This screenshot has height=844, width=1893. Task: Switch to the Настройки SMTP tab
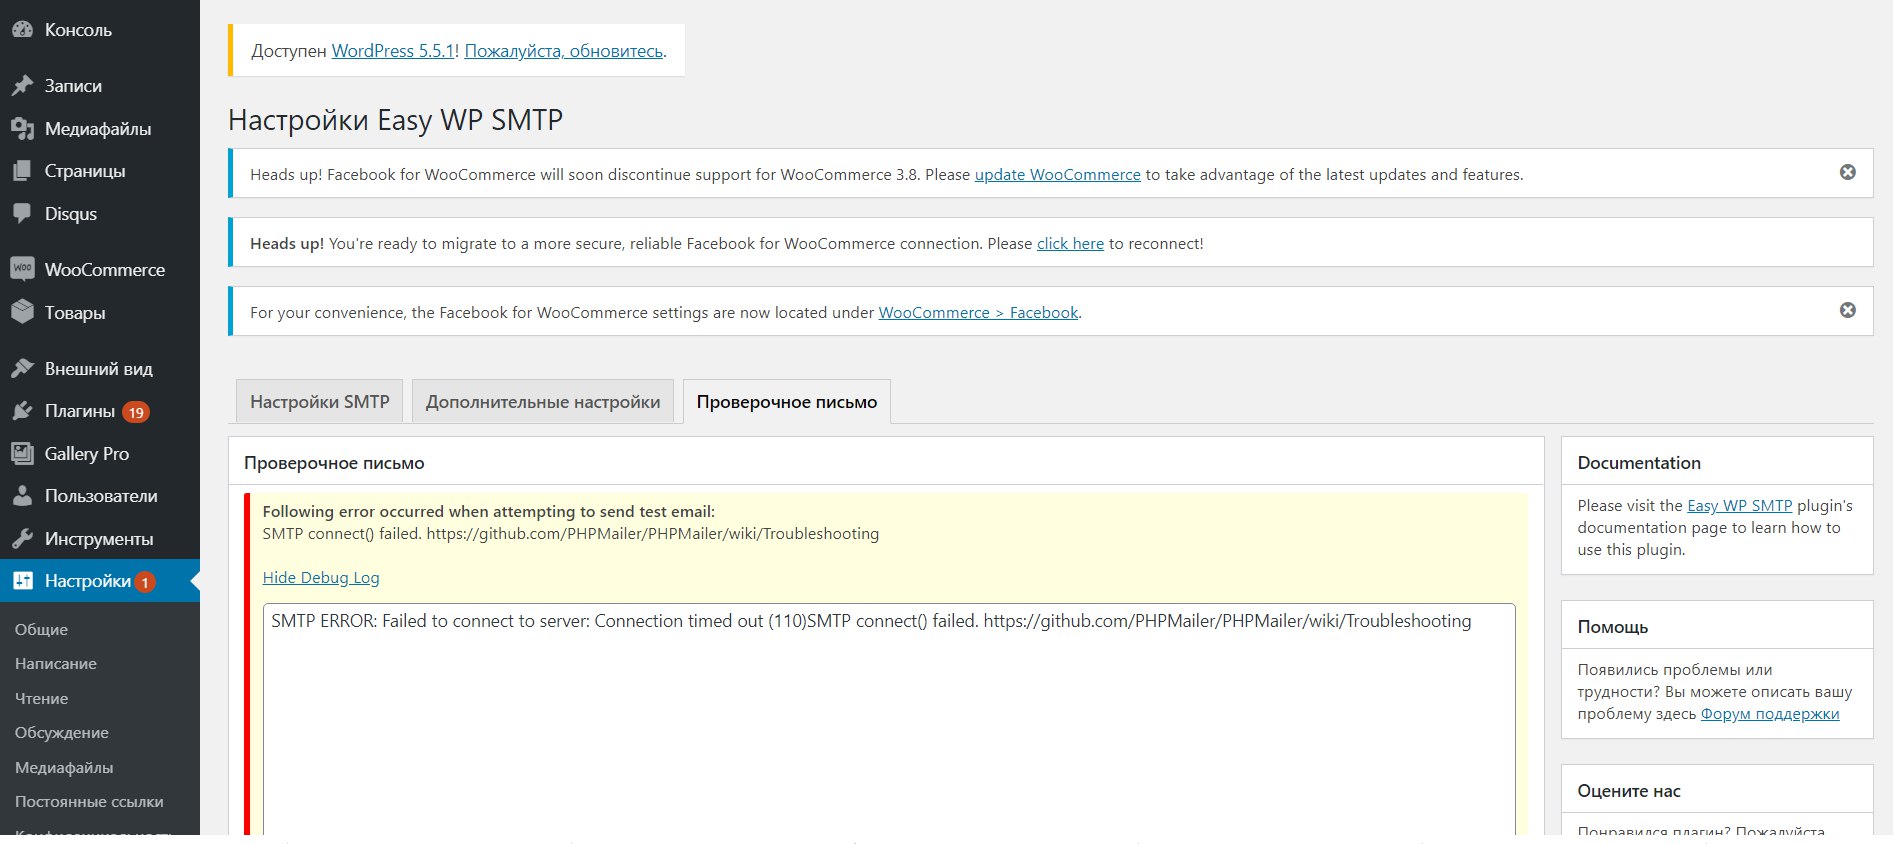(x=320, y=401)
